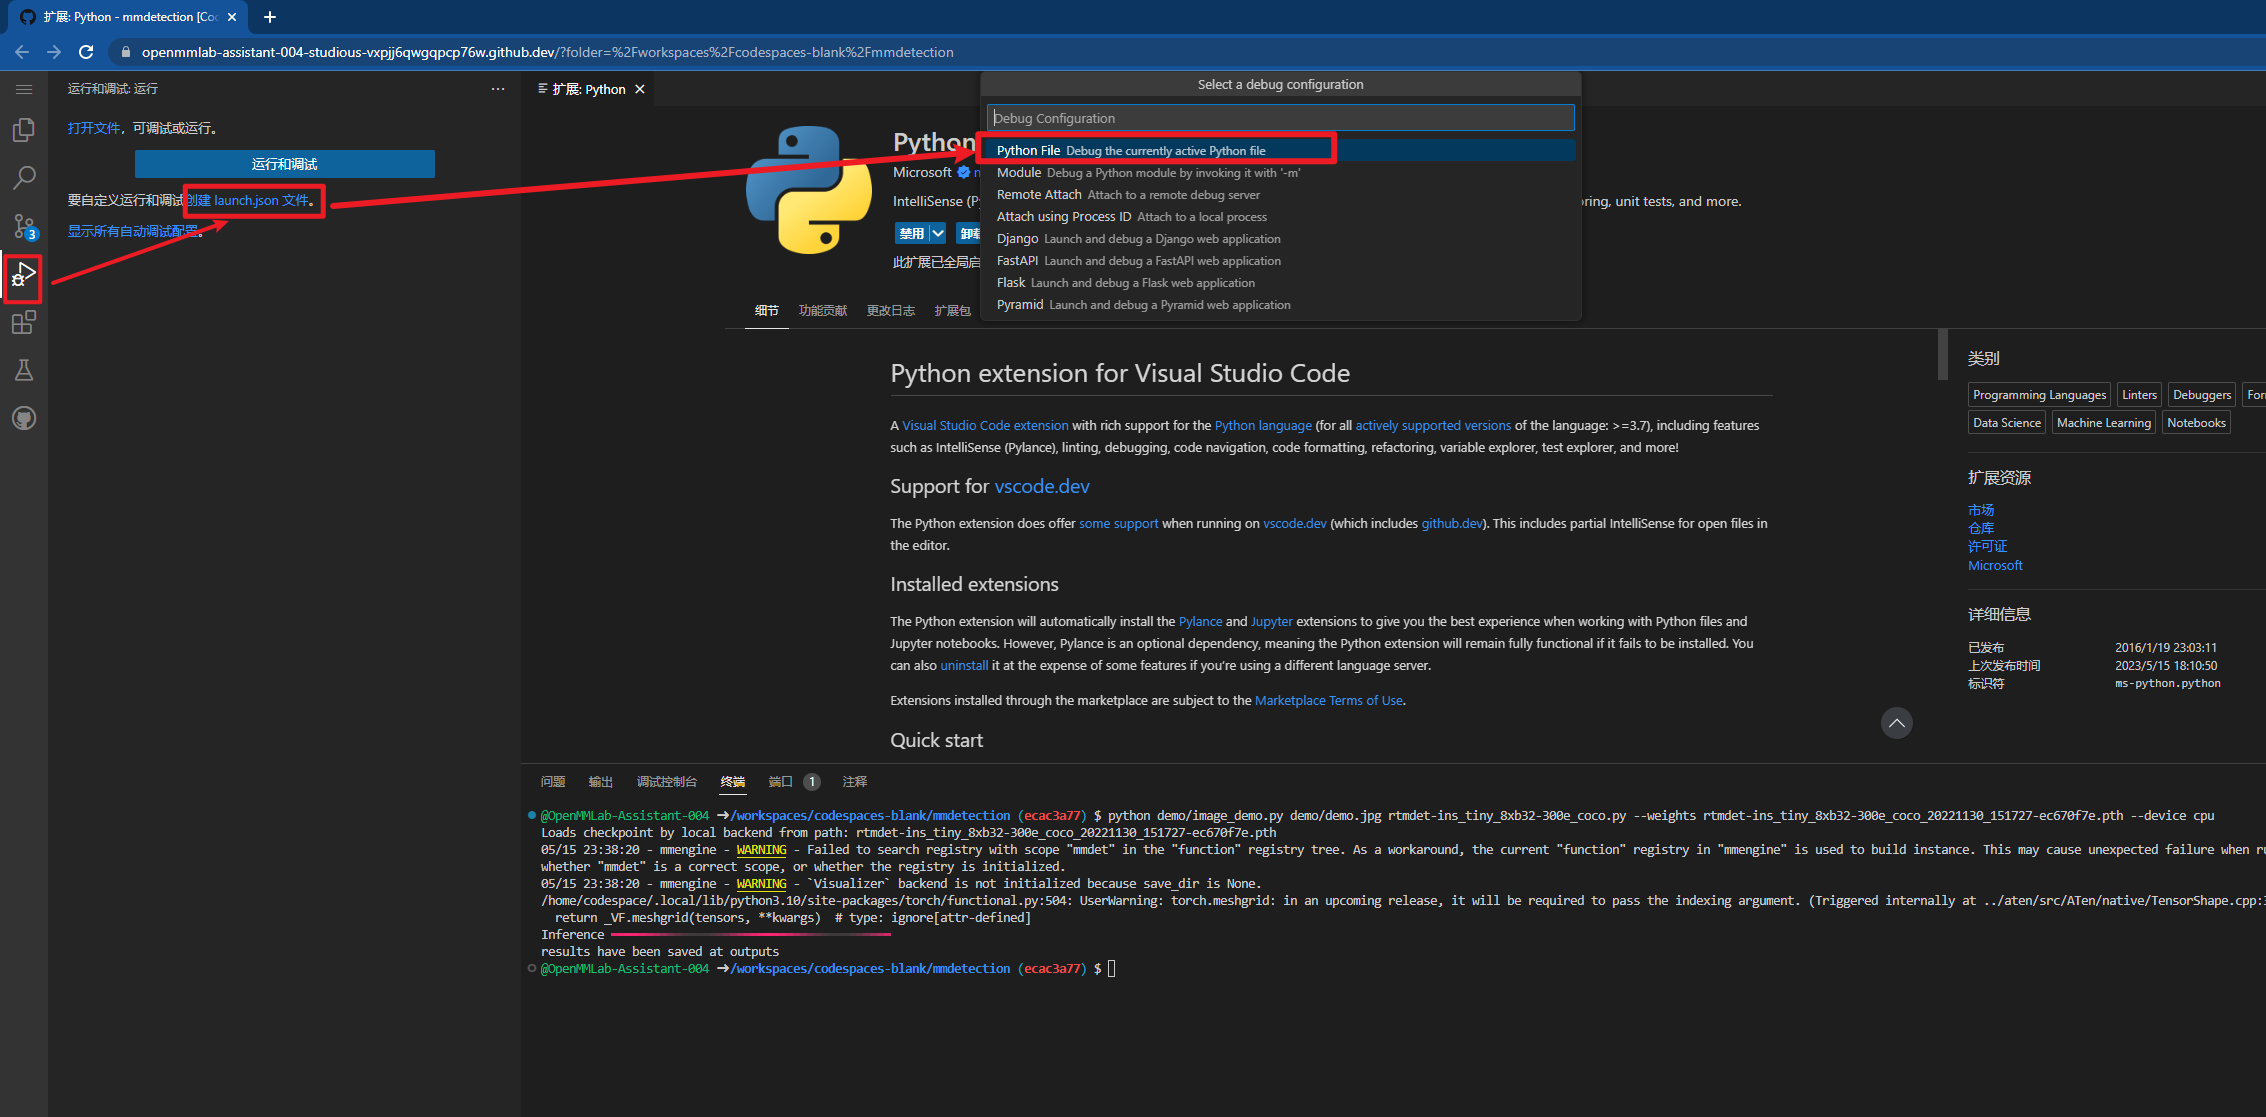Click the 创建 launch.json 文件 link
Viewport: 2266px width, 1117px height.
pyautogui.click(x=250, y=200)
